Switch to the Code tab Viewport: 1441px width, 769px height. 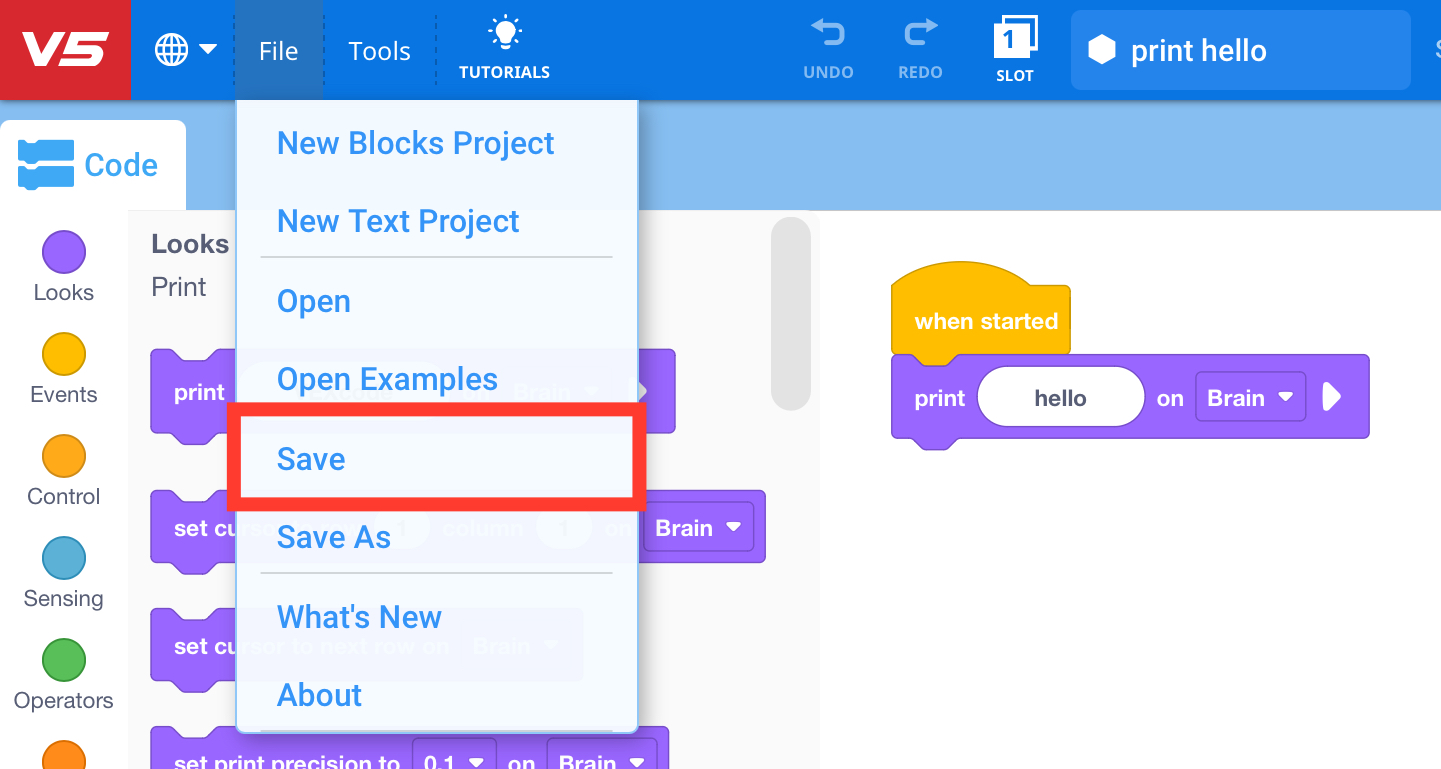[x=93, y=164]
